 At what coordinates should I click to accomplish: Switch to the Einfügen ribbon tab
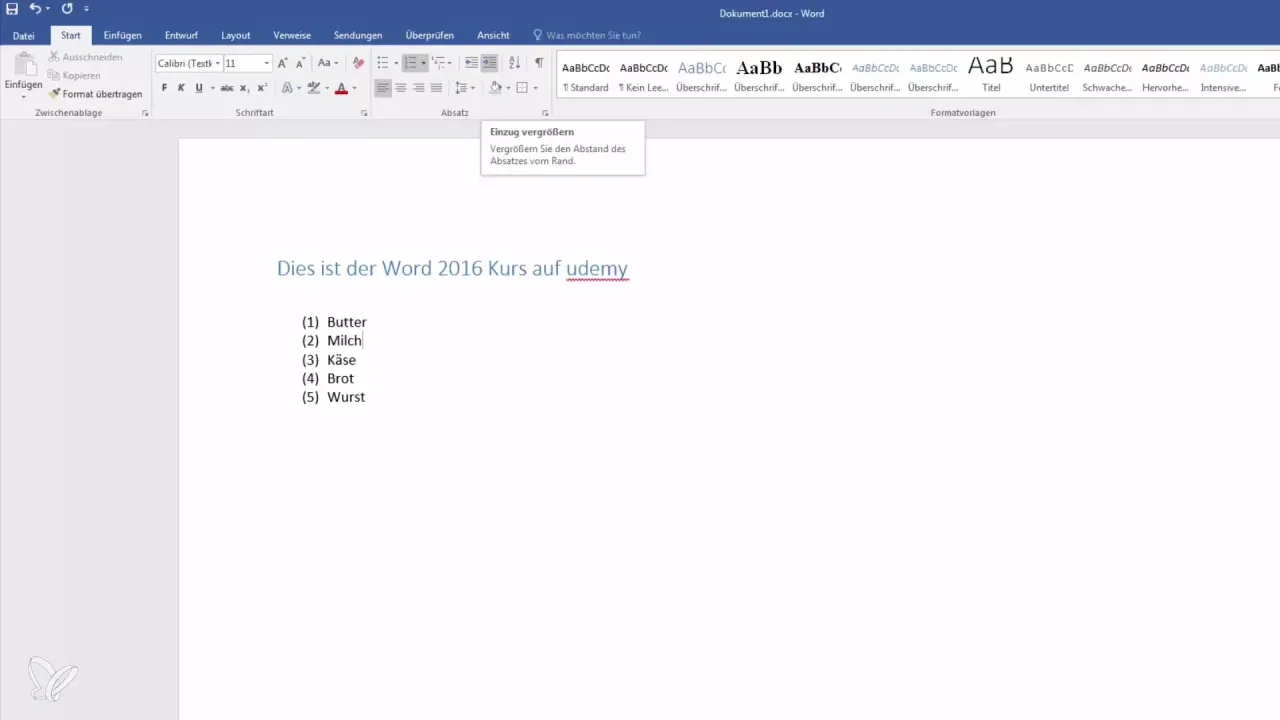pos(122,35)
